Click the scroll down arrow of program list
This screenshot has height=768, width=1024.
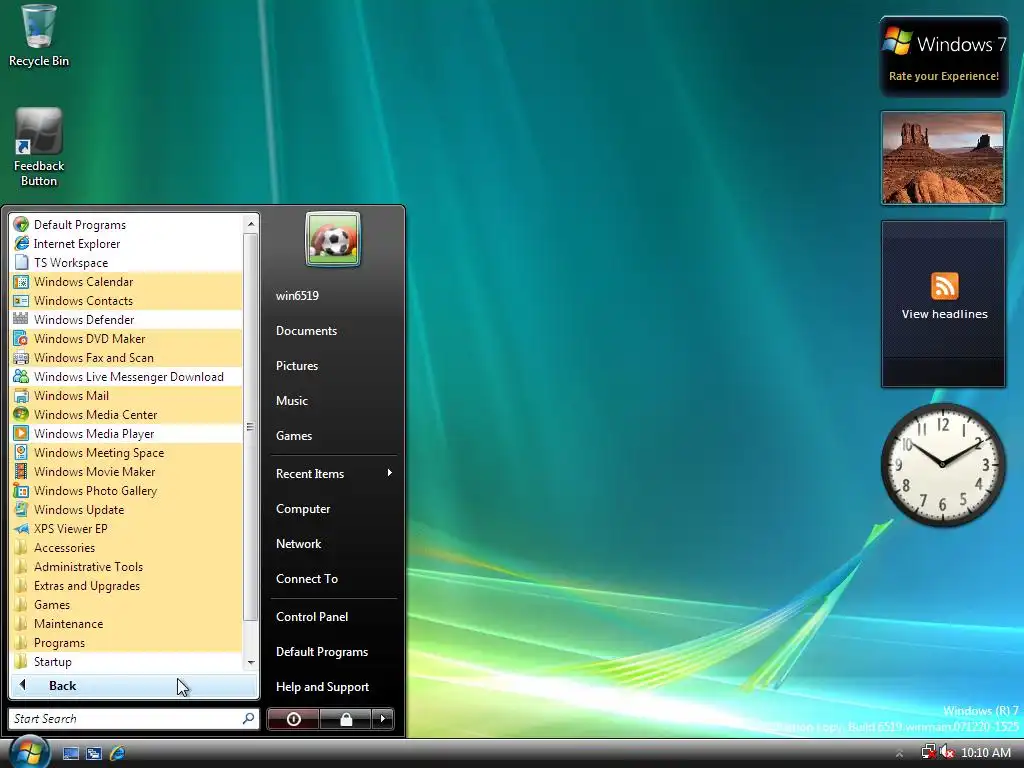(x=251, y=662)
